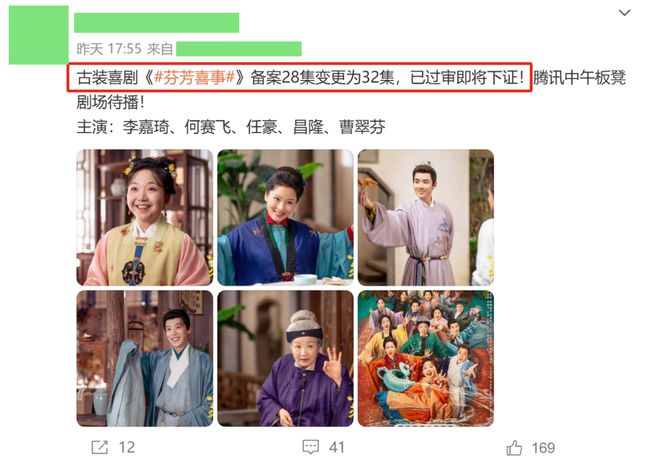660x459 pixels.
Task: Open the photo of woman in blue robe
Action: [x=285, y=217]
